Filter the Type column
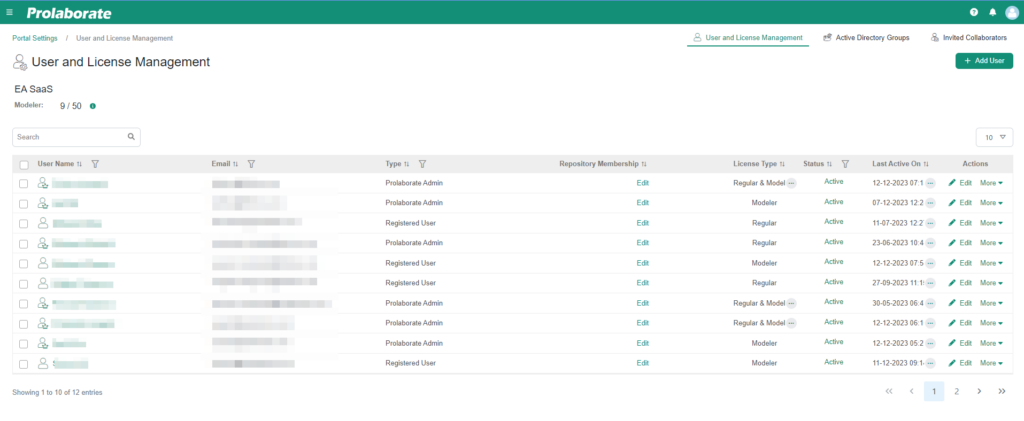The height and width of the screenshot is (421, 1024). coord(422,164)
